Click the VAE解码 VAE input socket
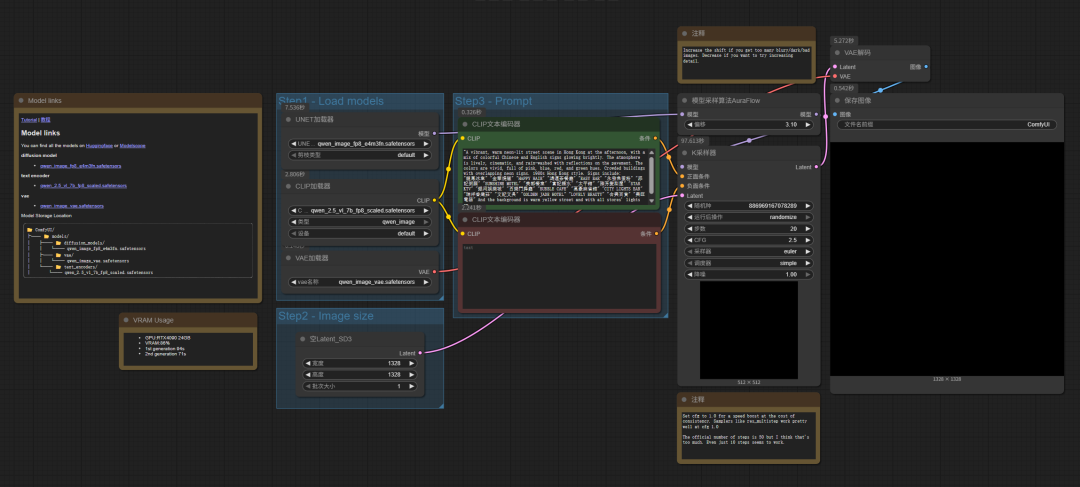Image resolution: width=1080 pixels, height=487 pixels. [x=835, y=76]
